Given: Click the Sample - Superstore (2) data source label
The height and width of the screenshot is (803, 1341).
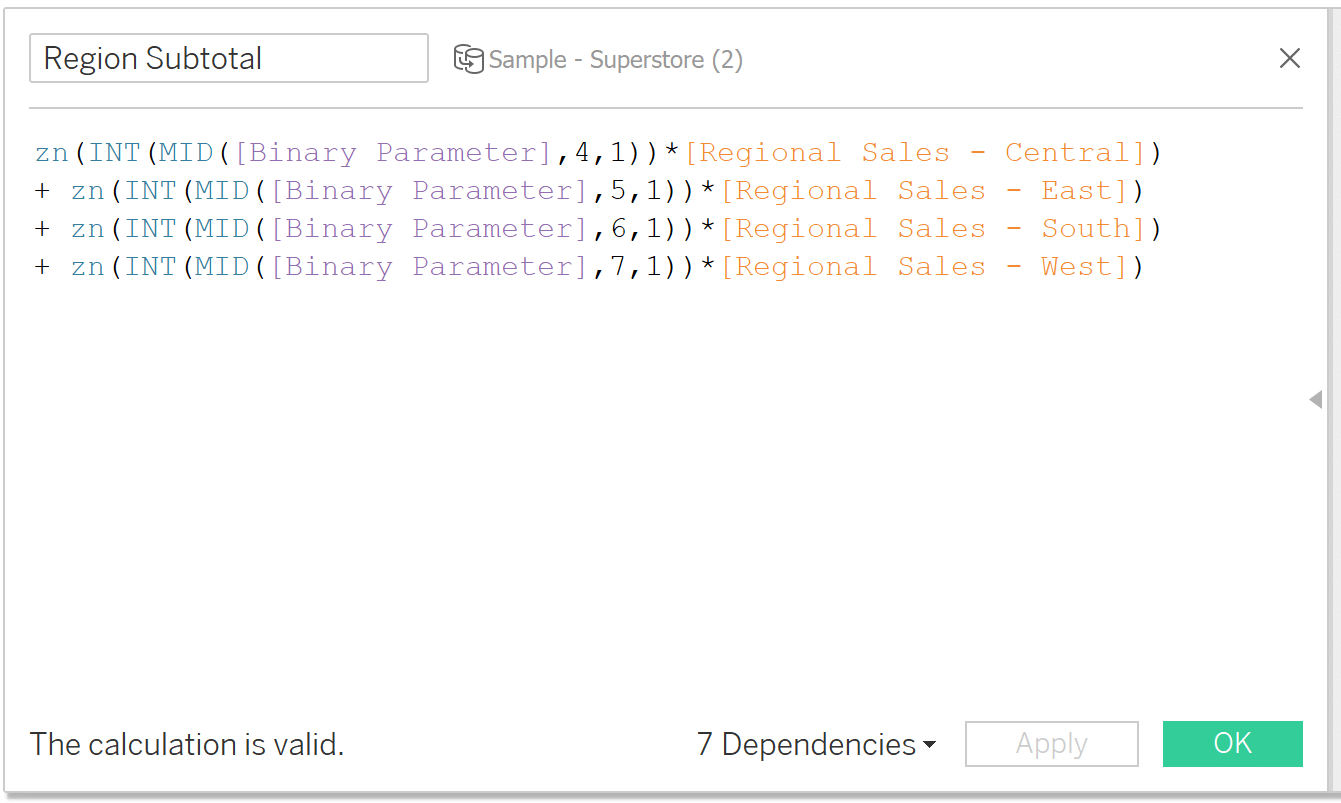Looking at the screenshot, I should click(616, 60).
